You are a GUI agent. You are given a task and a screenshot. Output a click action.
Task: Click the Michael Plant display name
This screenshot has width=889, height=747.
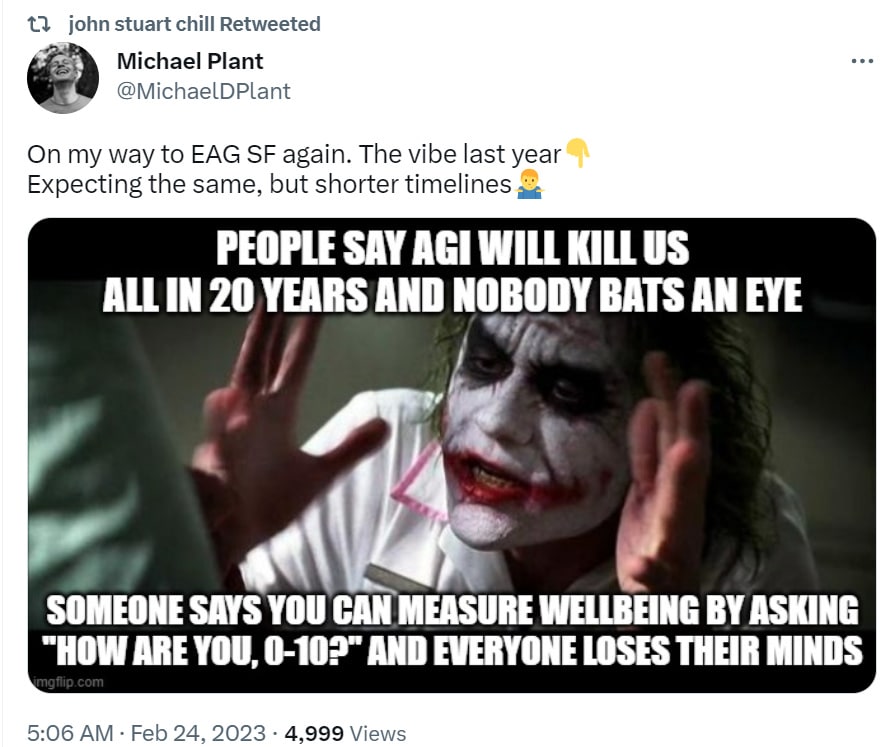[x=189, y=61]
